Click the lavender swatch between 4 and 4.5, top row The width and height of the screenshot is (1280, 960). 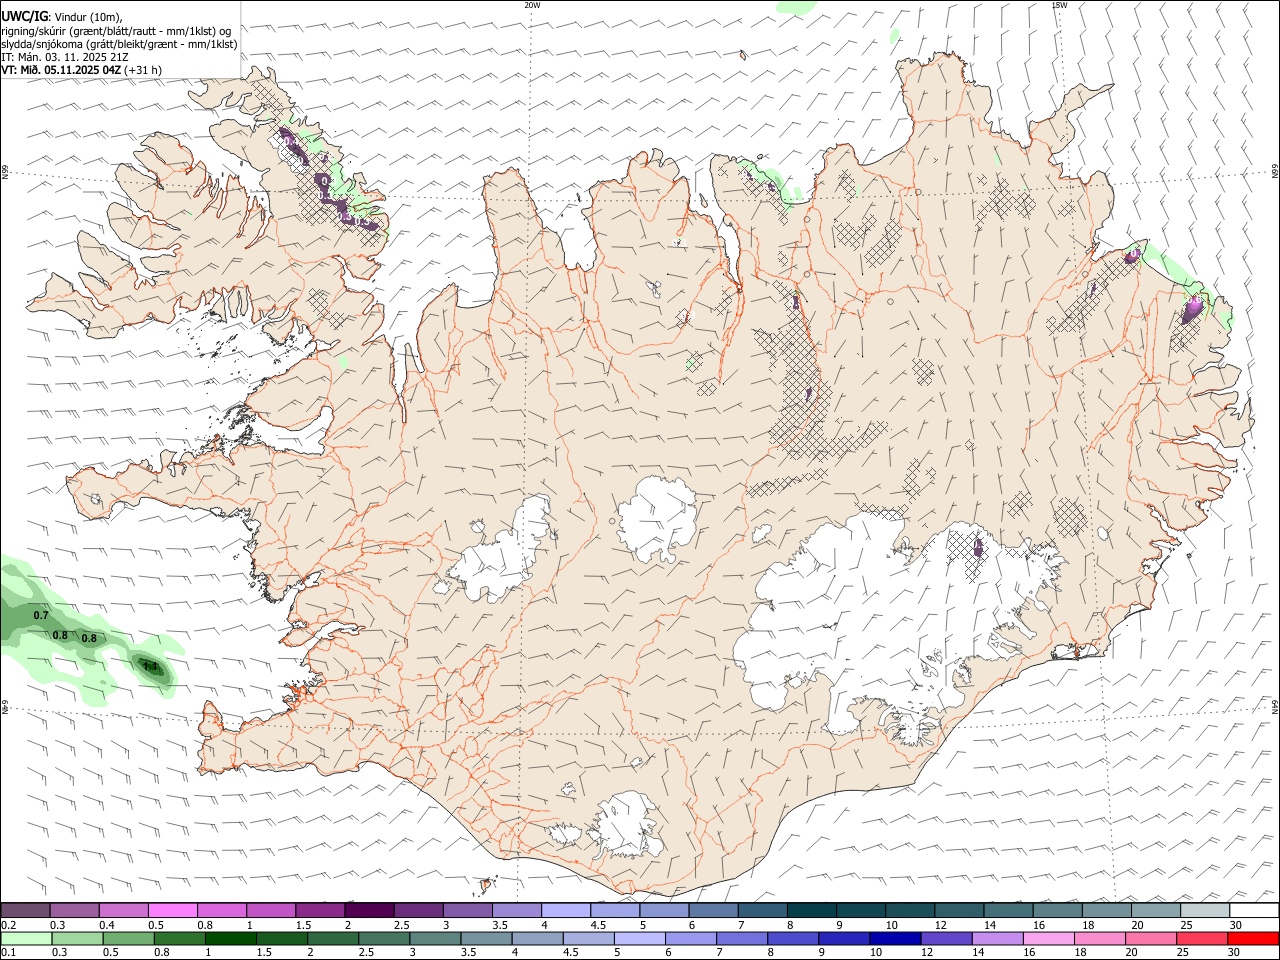tap(565, 910)
